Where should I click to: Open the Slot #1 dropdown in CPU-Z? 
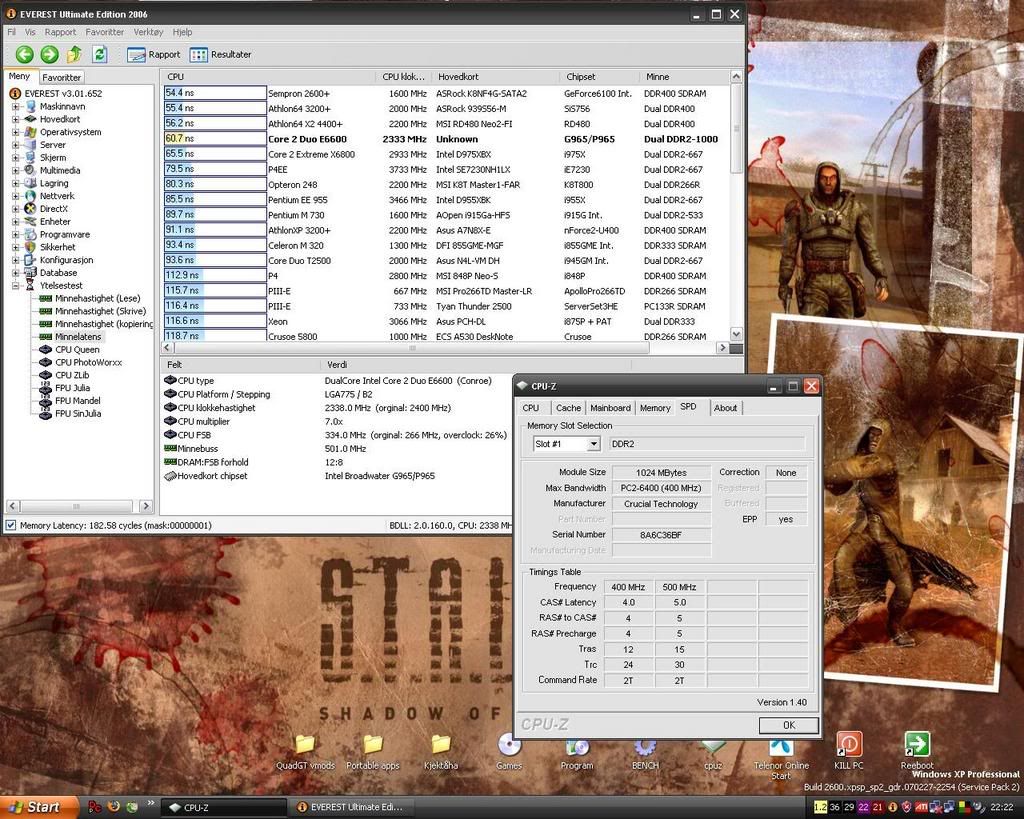click(593, 444)
